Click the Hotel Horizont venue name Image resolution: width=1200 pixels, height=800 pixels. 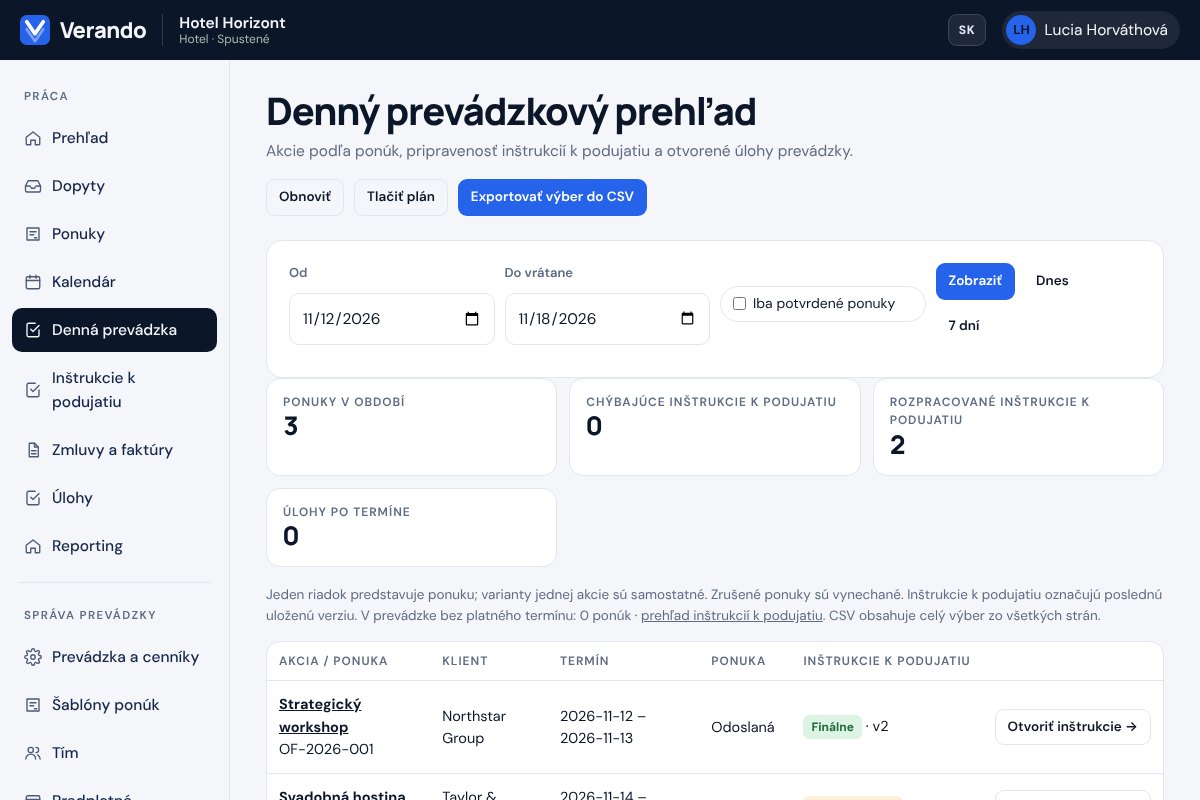[x=232, y=22]
